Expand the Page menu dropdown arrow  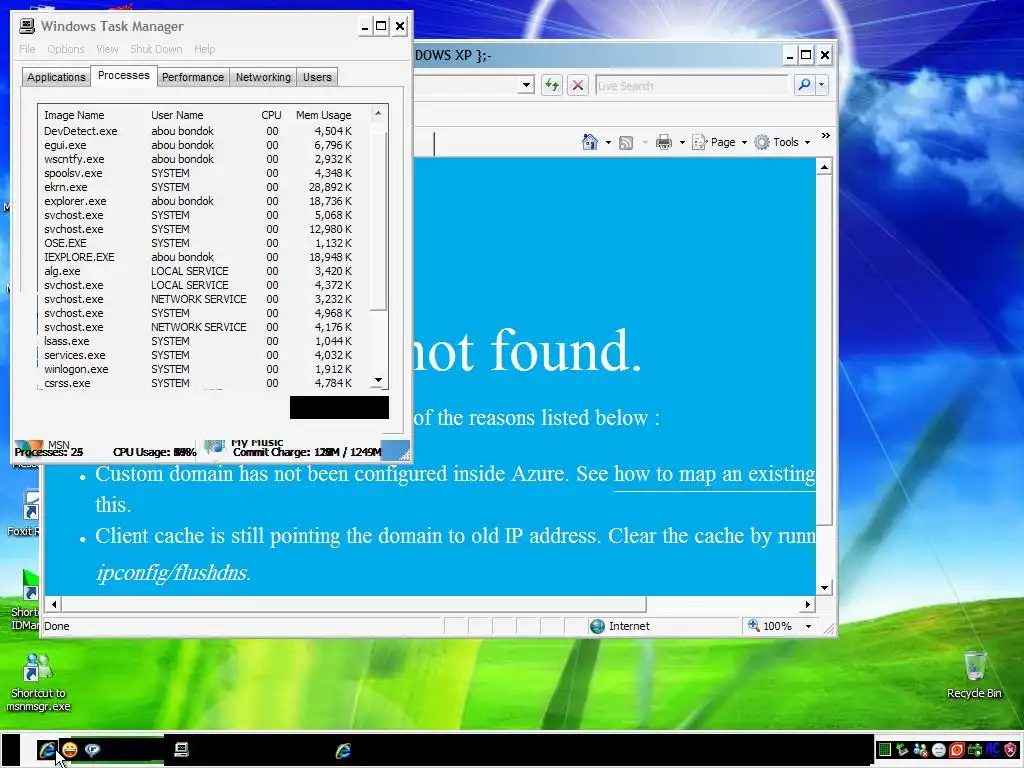[x=744, y=142]
